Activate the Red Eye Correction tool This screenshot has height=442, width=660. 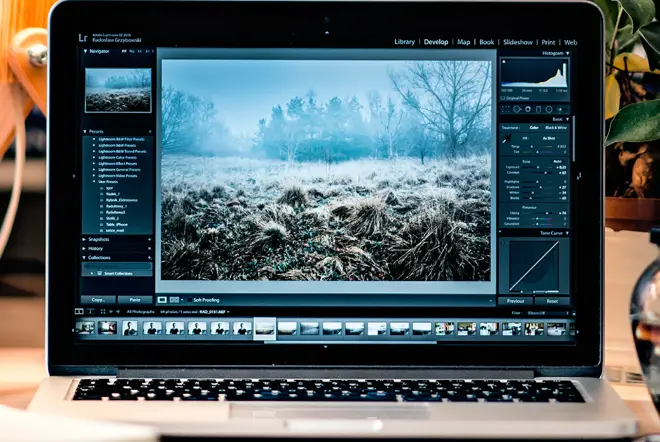point(527,109)
